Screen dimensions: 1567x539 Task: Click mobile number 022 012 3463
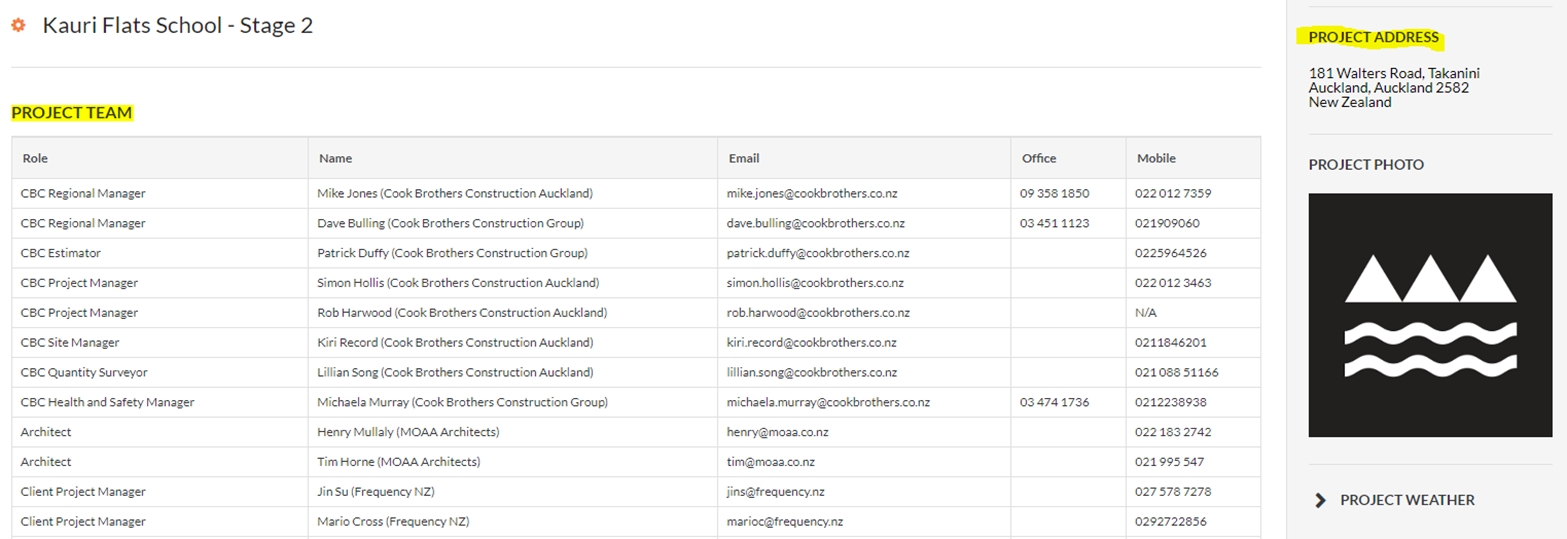point(1174,283)
